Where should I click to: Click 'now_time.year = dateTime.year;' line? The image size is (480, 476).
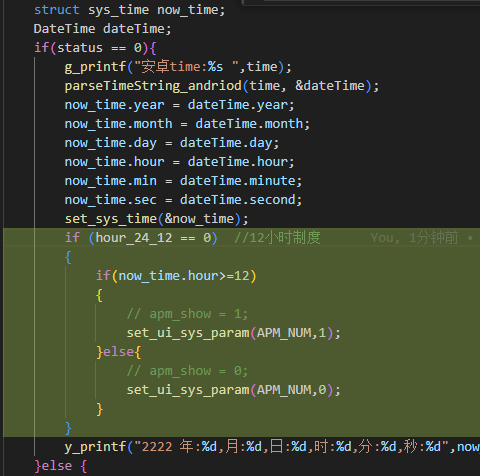[x=180, y=105]
